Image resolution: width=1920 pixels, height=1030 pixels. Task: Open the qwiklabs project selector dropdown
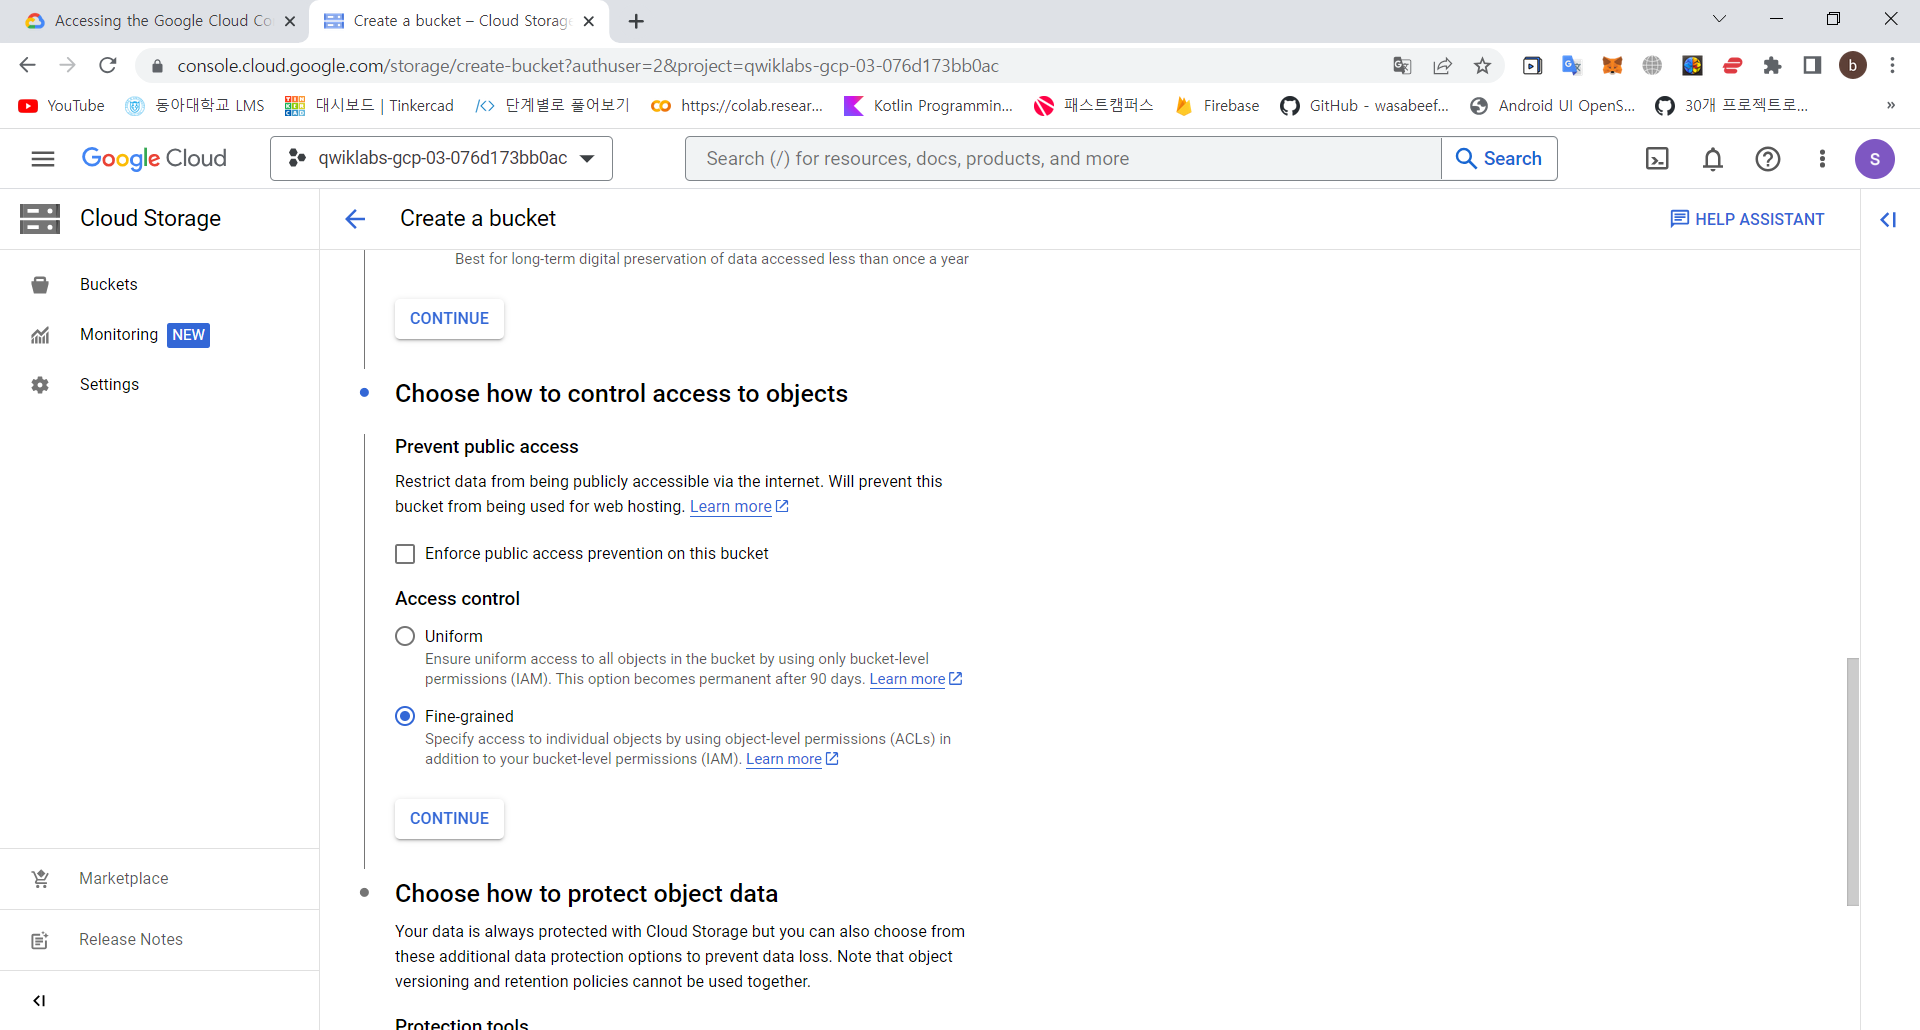[441, 158]
